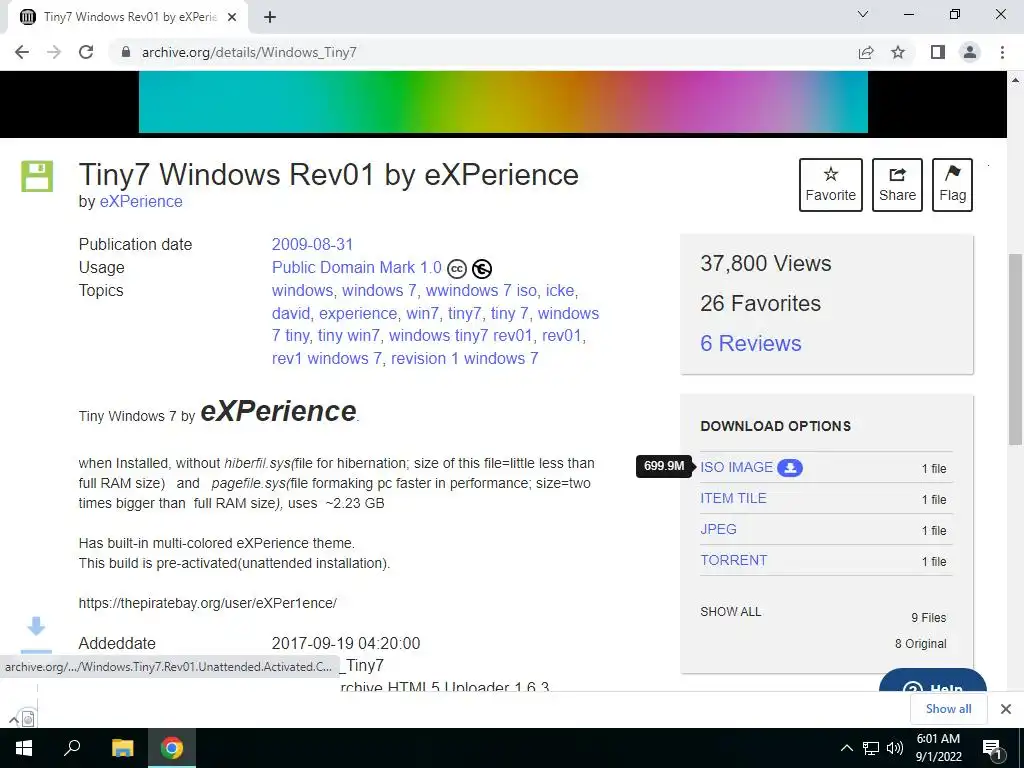Open taskbar search
This screenshot has height=768, width=1024.
(x=72, y=748)
